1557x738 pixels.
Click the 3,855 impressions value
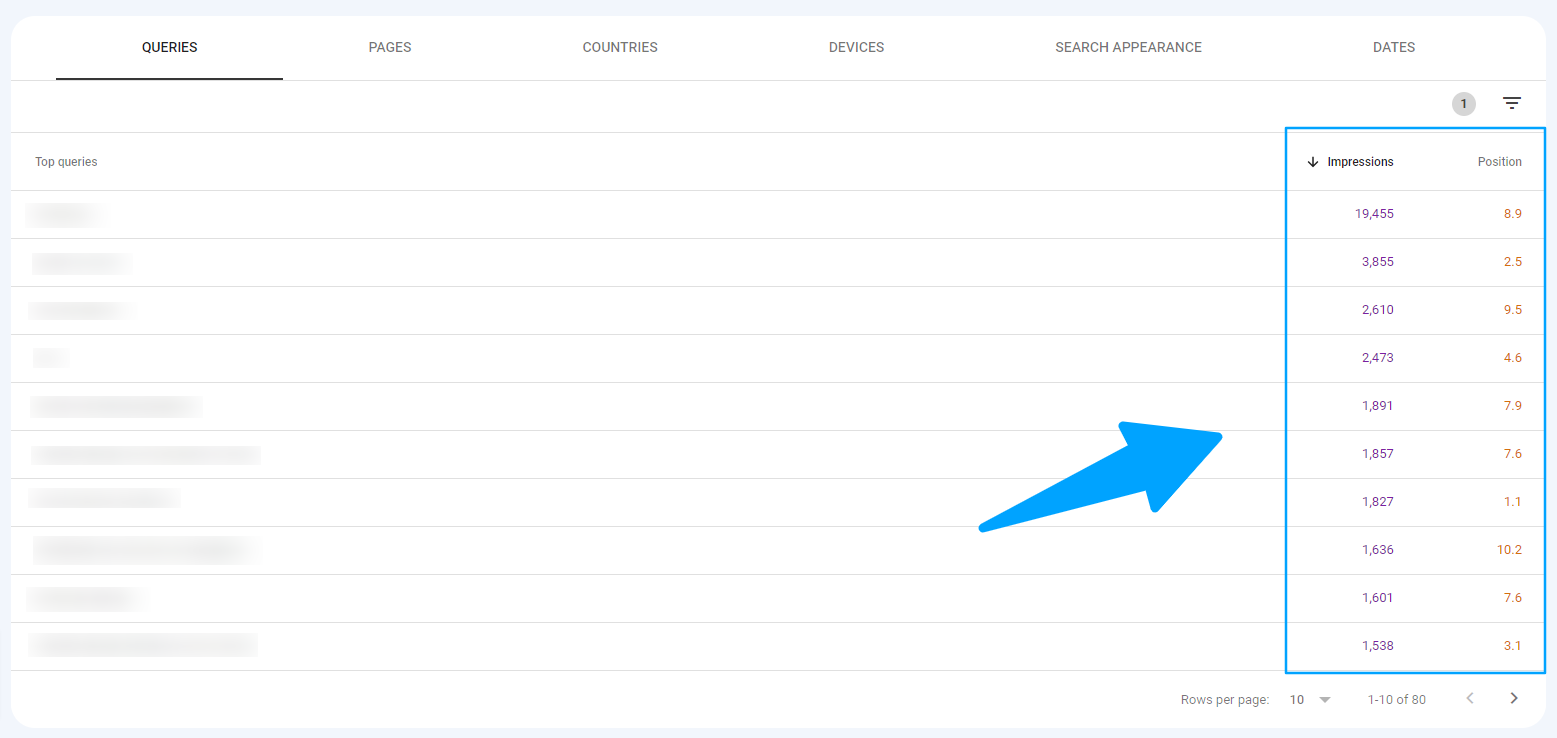1377,262
